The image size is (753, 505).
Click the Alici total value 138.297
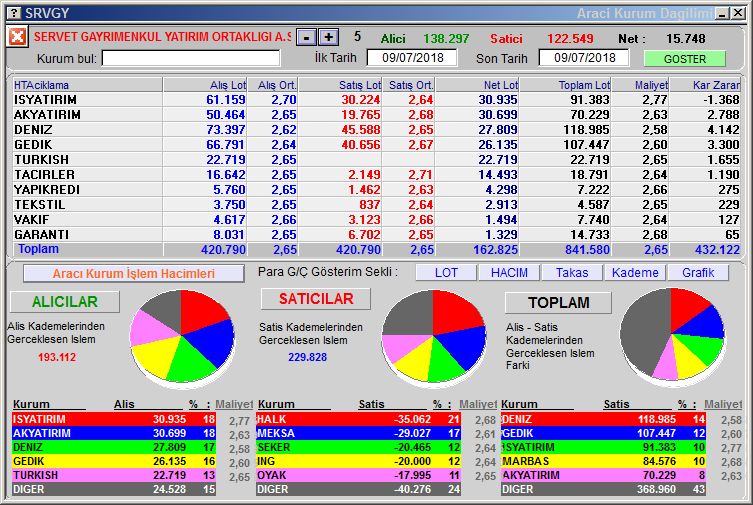point(446,38)
